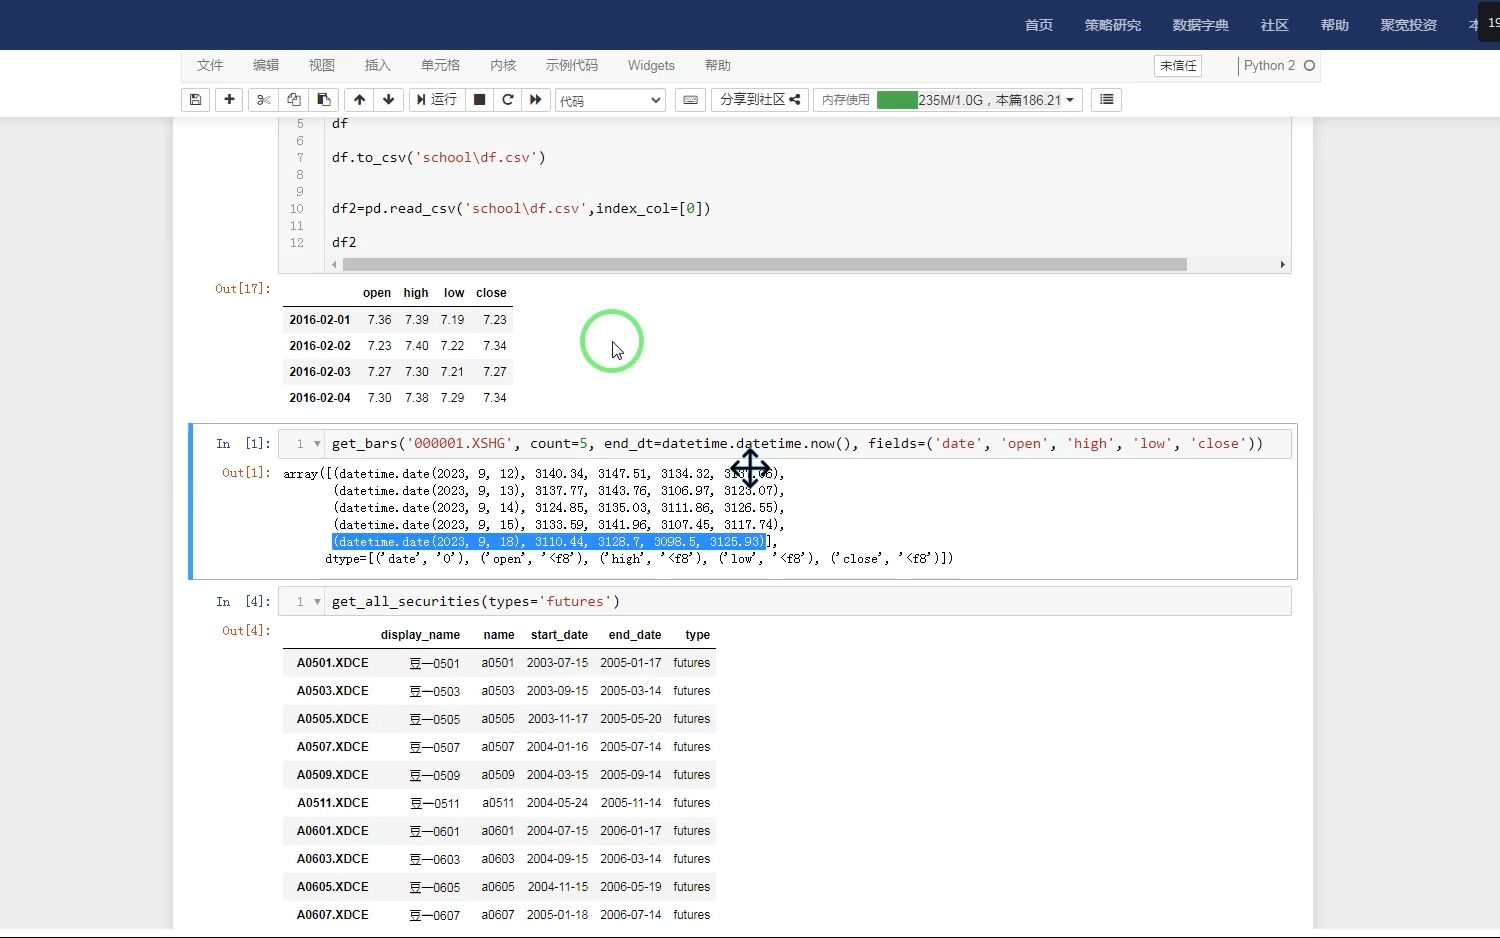Save the notebook with the floppy disk icon
1500x938 pixels.
(195, 100)
